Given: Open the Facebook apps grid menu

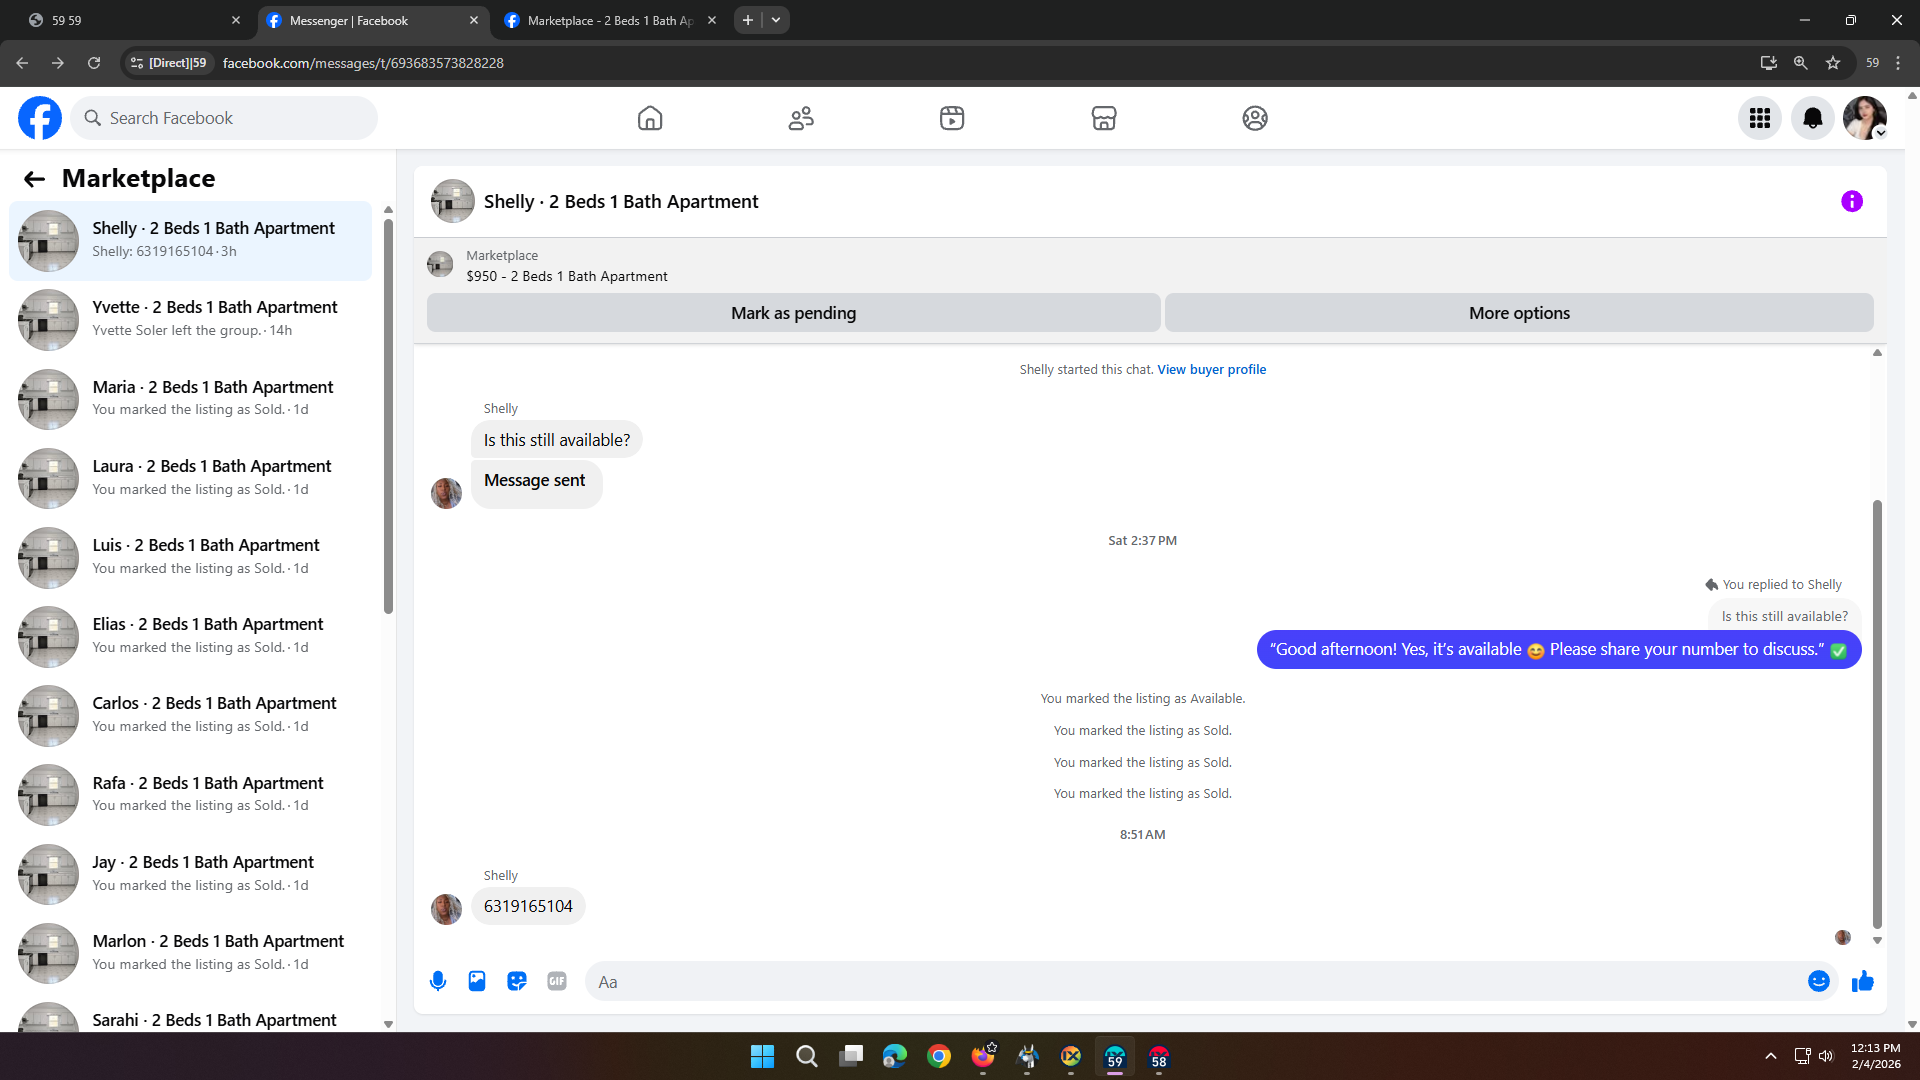Looking at the screenshot, I should click(x=1759, y=118).
